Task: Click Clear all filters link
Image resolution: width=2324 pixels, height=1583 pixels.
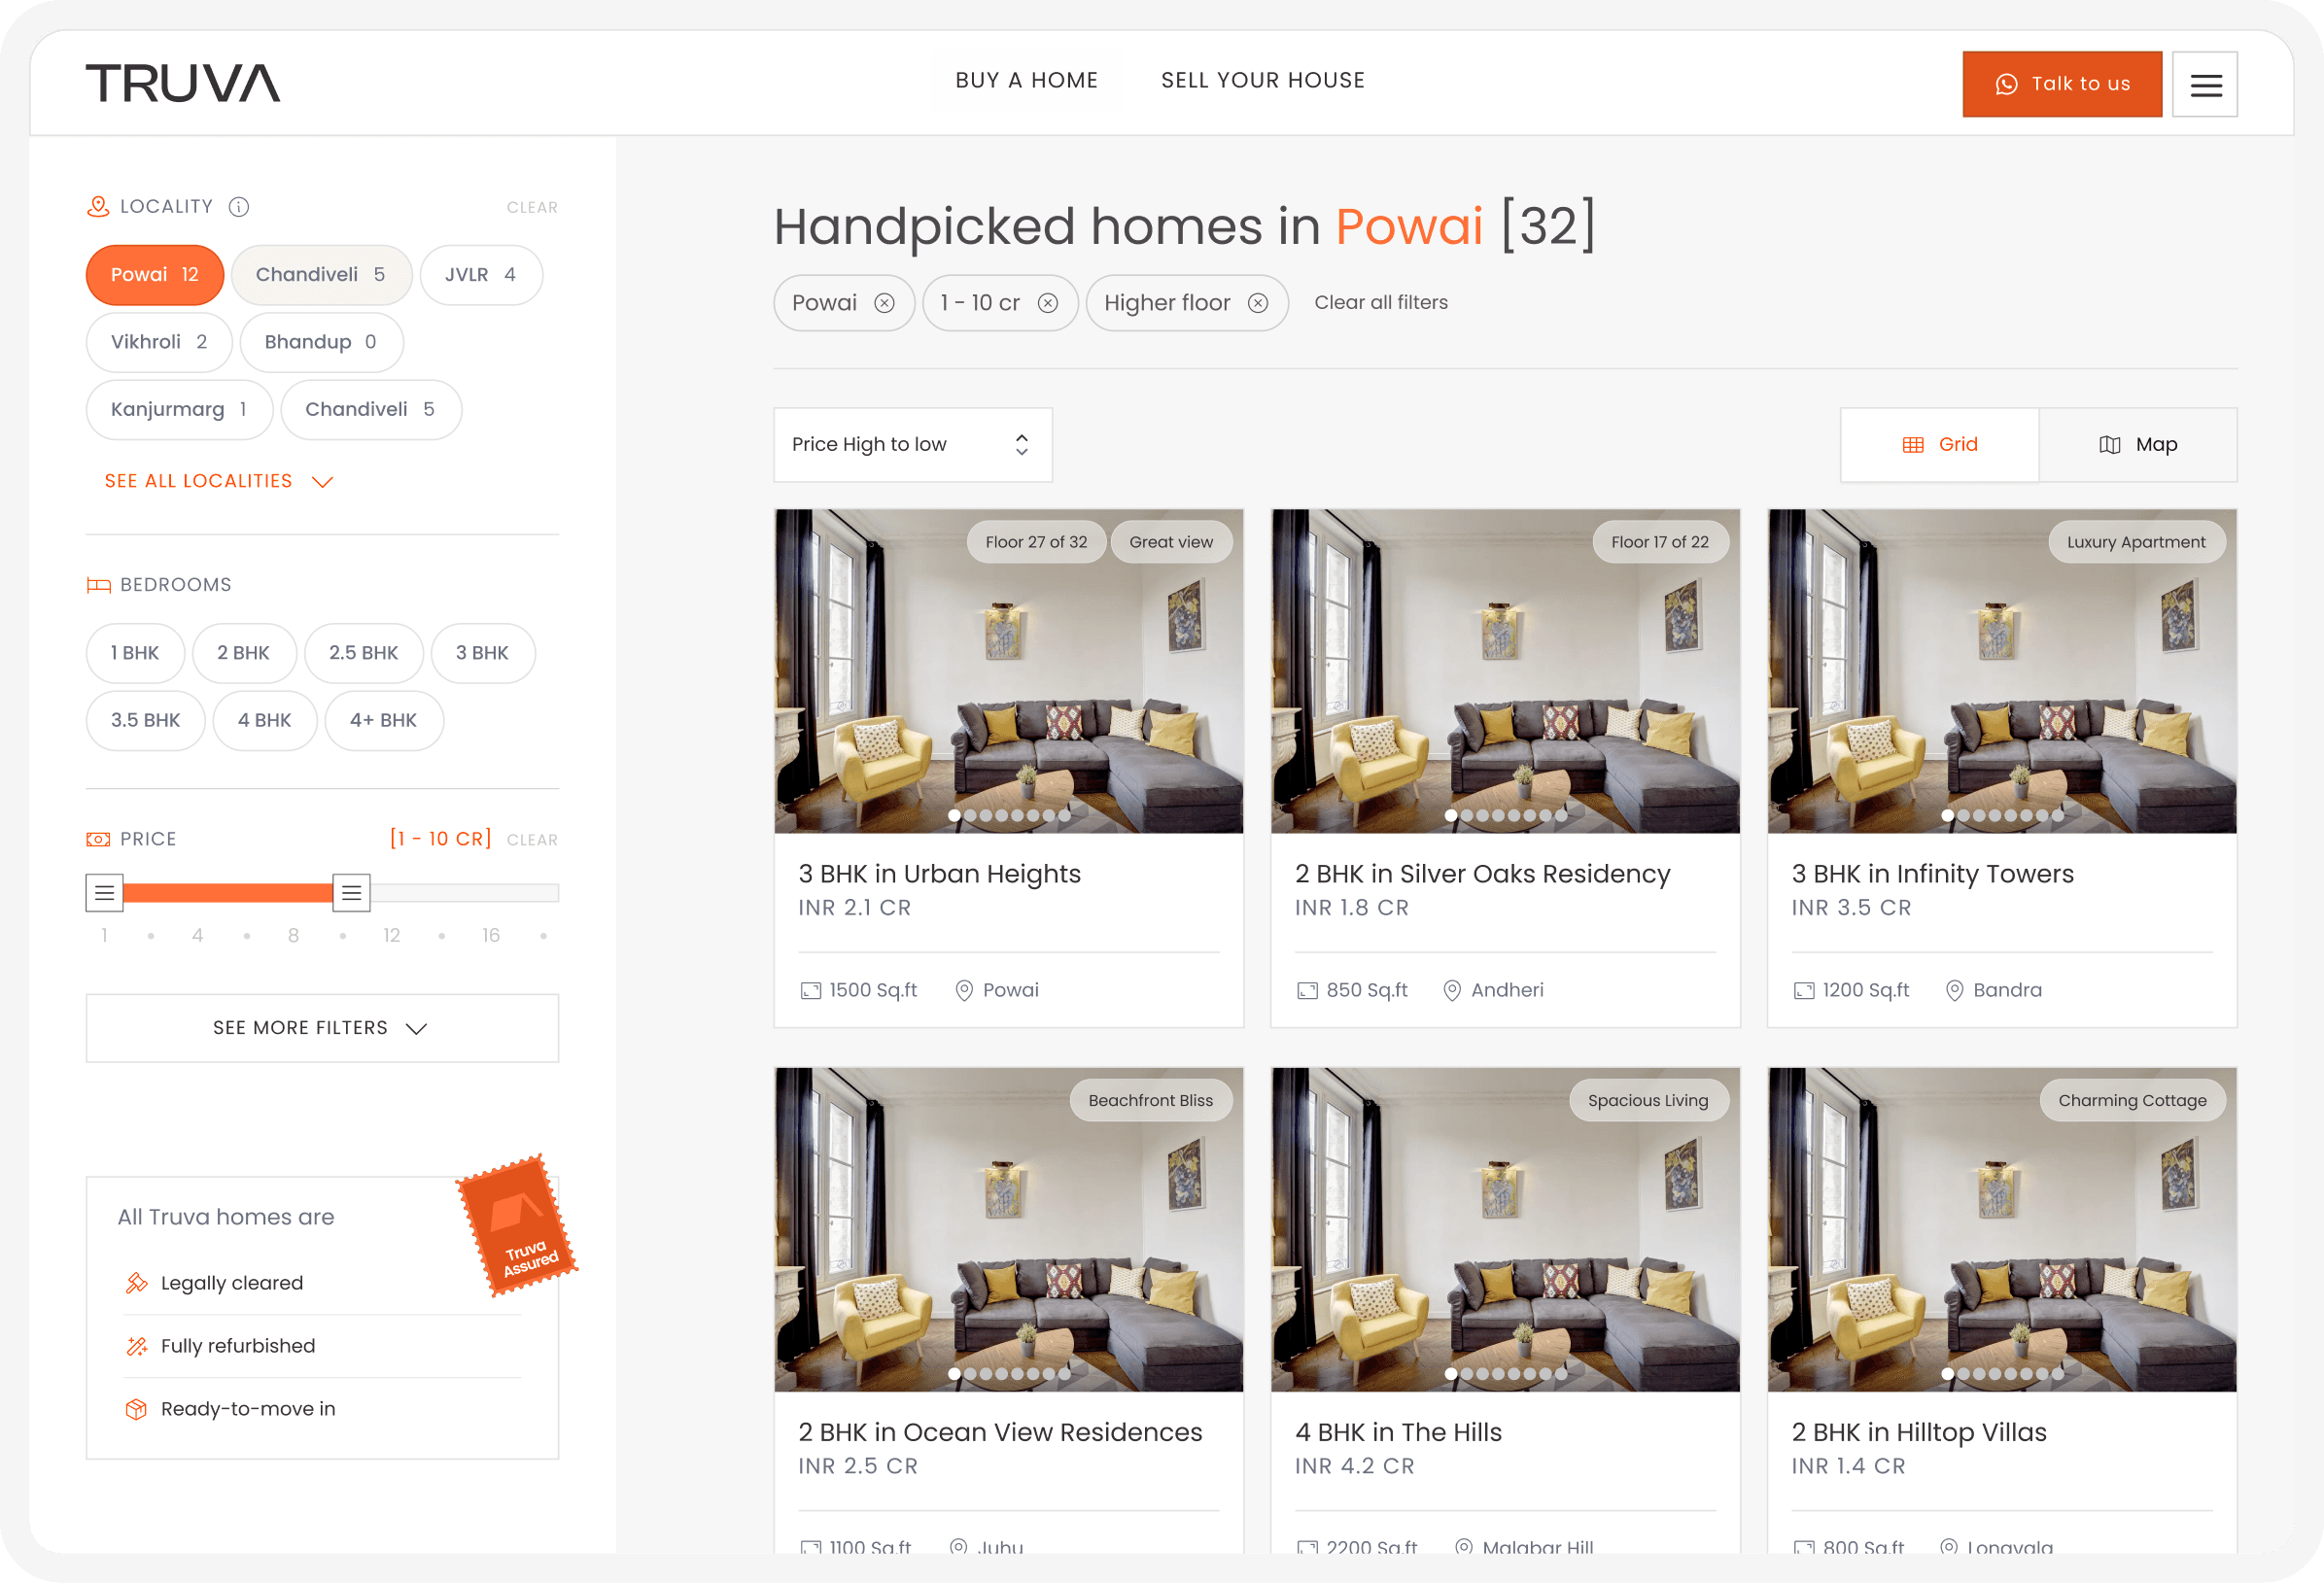Action: (x=1380, y=303)
